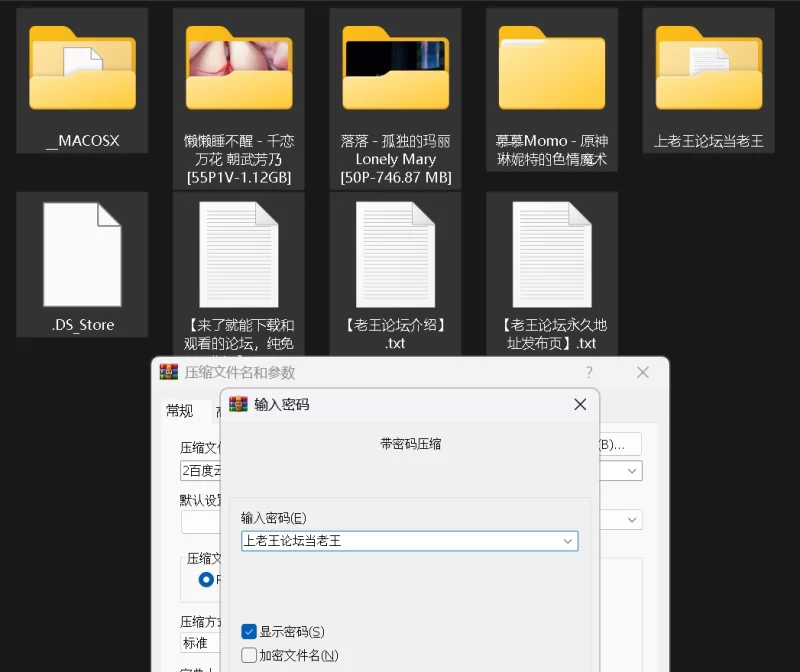Expand the password history dropdown
This screenshot has height=672, width=800.
[x=568, y=541]
